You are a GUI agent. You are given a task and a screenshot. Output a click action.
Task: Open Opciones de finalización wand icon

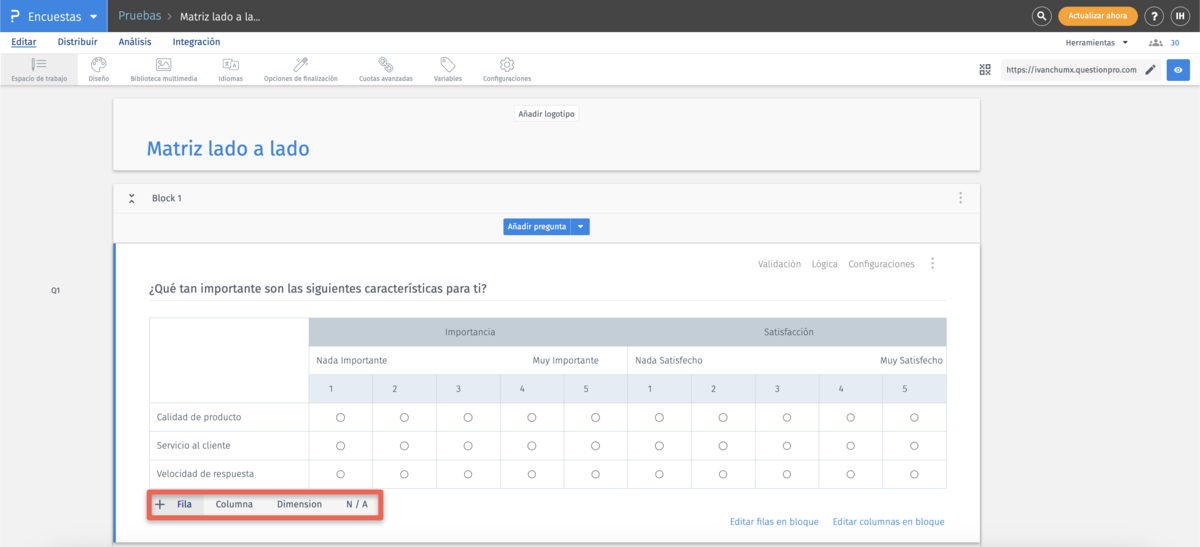pyautogui.click(x=300, y=65)
